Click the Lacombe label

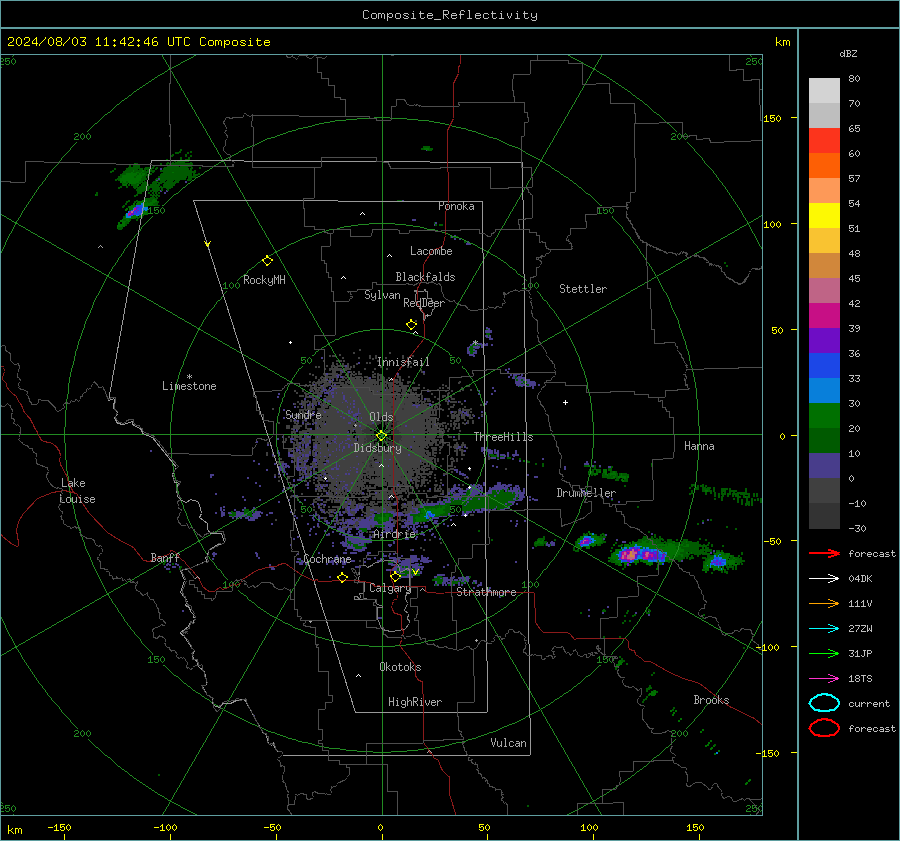tap(431, 251)
